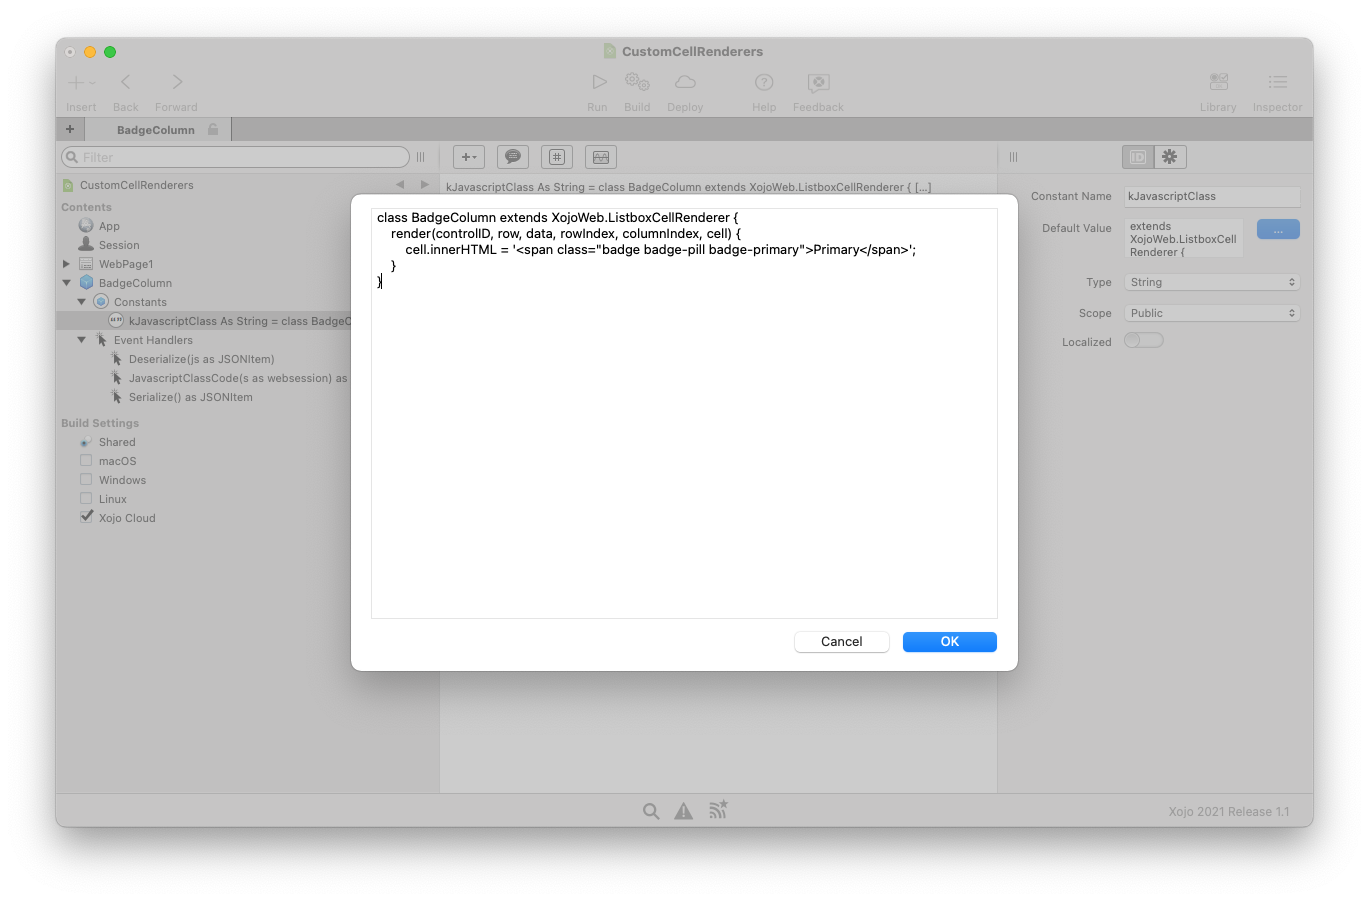Enable the Windows build target
The width and height of the screenshot is (1369, 901).
coord(86,479)
